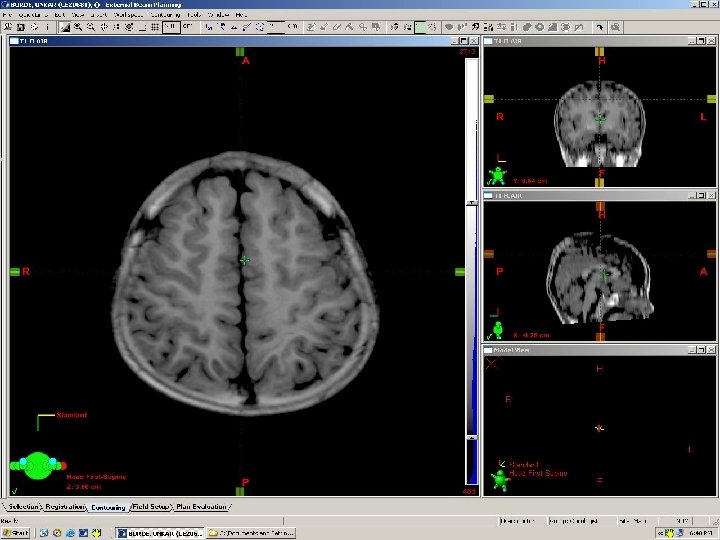Open the Contouring menu in menu bar
720x540 pixels.
coord(166,15)
